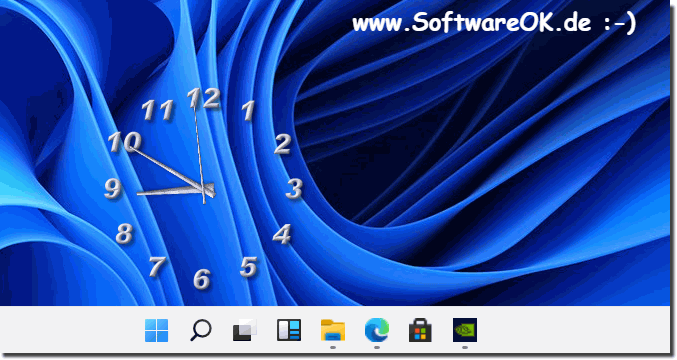This screenshot has height=360, width=677.
Task: Click the clock numeral 4
Action: (x=282, y=234)
